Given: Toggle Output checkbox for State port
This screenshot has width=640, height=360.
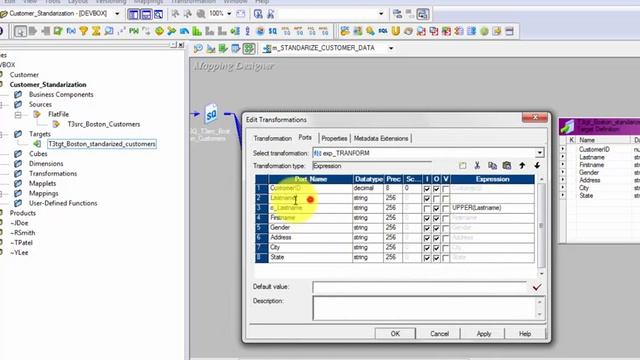Looking at the screenshot, I should [436, 258].
